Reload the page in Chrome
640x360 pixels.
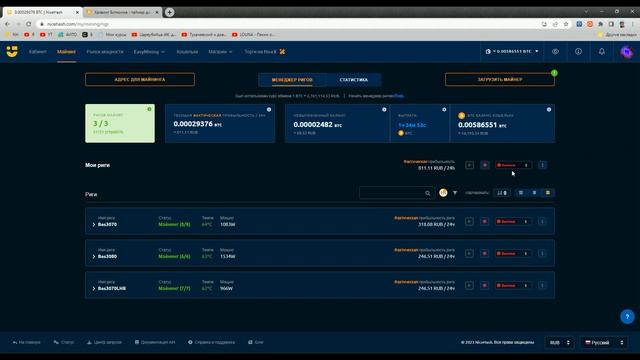pyautogui.click(x=29, y=24)
